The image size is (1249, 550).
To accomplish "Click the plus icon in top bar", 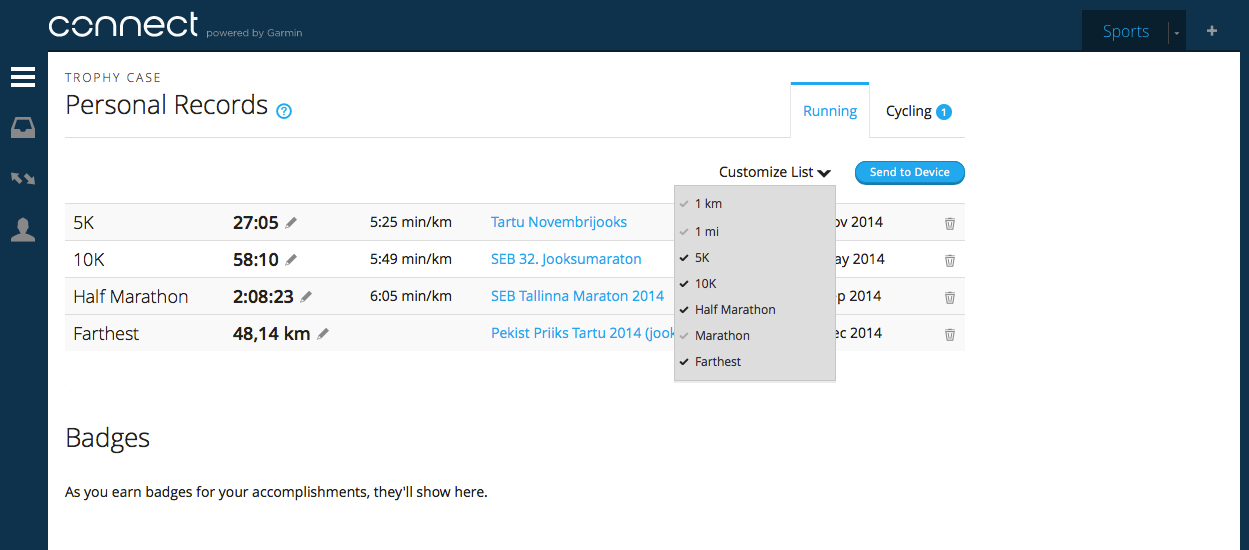I will pyautogui.click(x=1212, y=31).
